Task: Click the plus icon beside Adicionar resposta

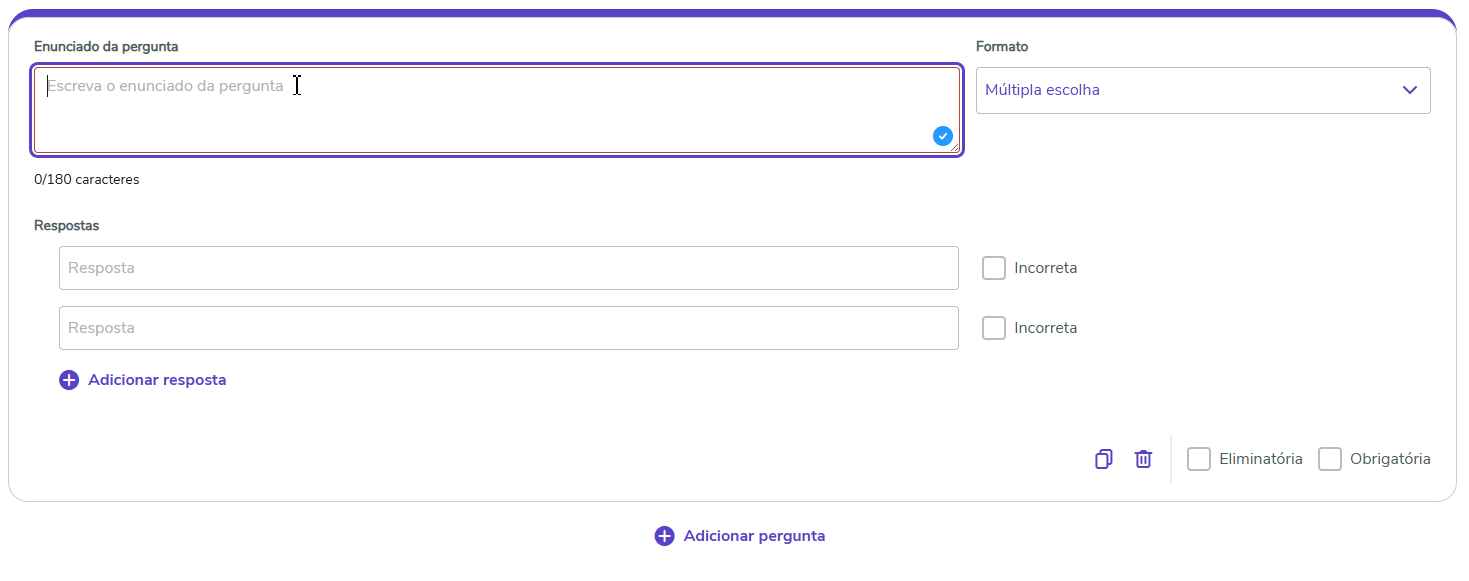Action: point(69,380)
